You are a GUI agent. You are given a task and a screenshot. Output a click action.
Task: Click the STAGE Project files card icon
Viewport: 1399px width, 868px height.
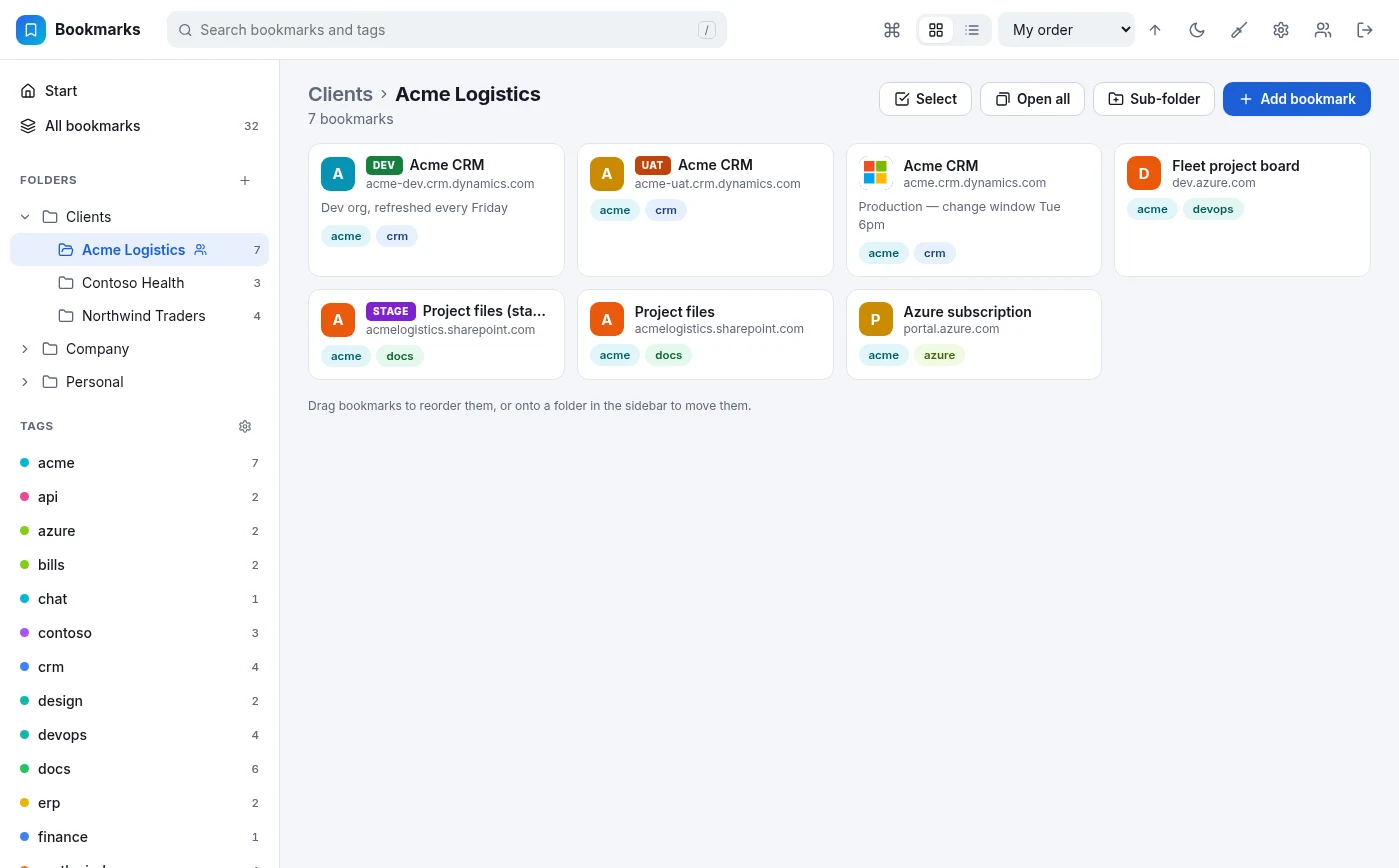[338, 320]
